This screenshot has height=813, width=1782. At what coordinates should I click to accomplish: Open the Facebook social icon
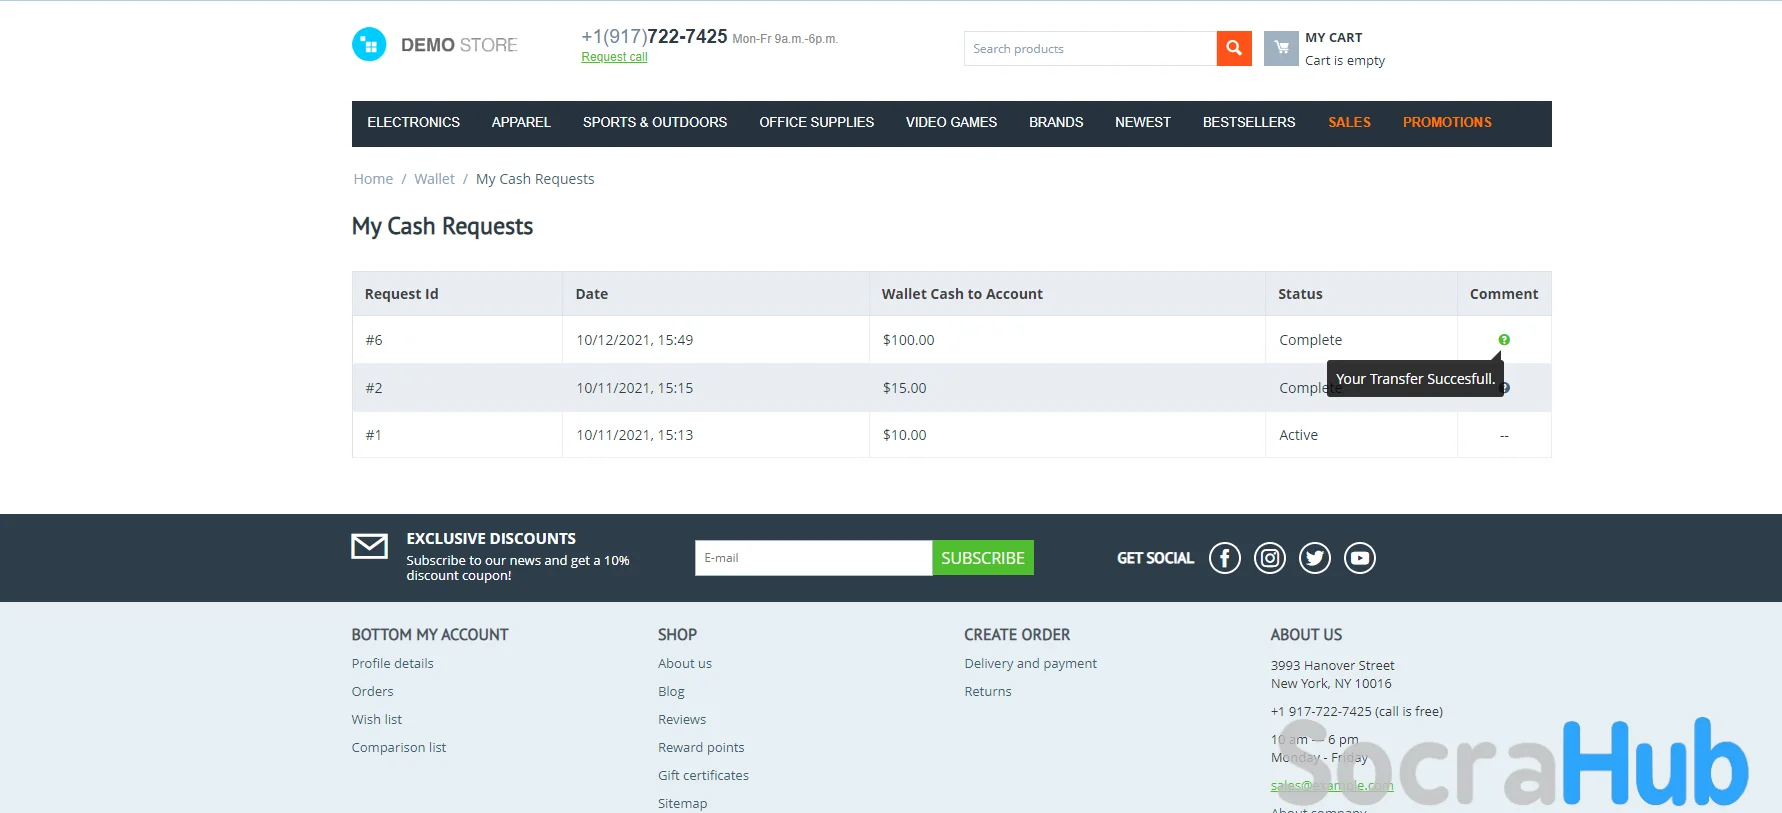tap(1224, 558)
